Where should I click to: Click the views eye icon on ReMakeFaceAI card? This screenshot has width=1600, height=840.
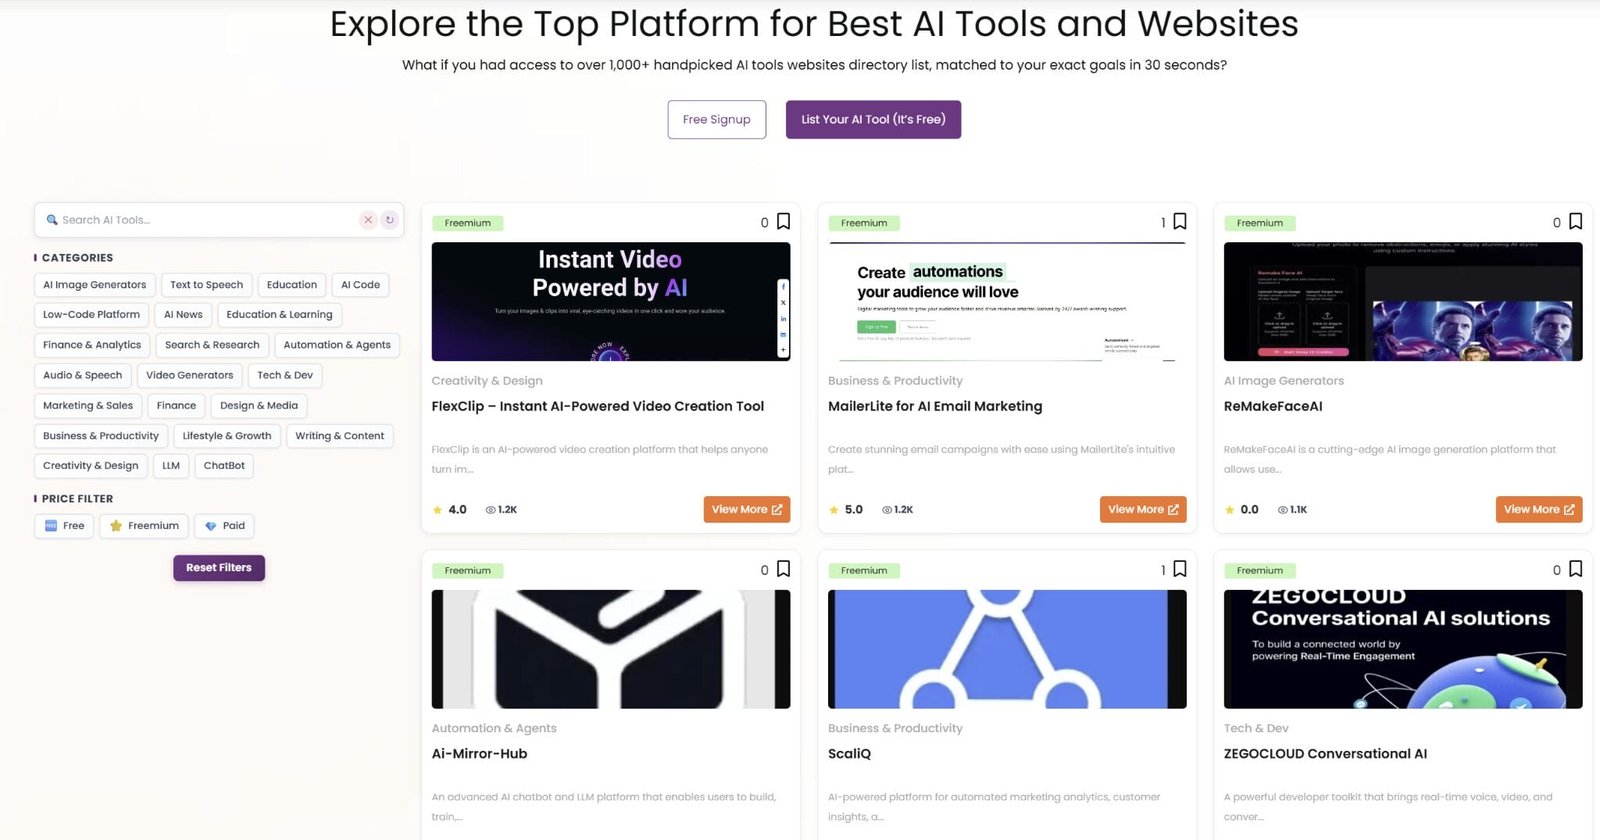pyautogui.click(x=1283, y=510)
